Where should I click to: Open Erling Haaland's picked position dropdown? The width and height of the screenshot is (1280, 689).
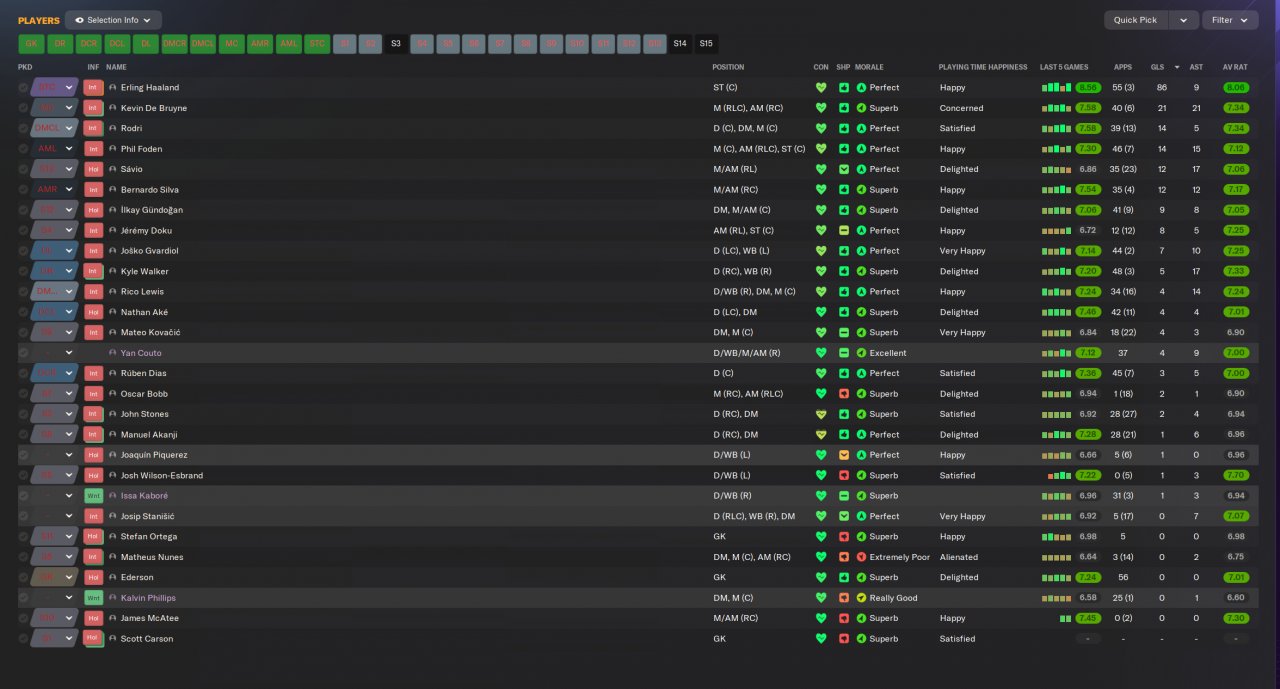point(54,88)
